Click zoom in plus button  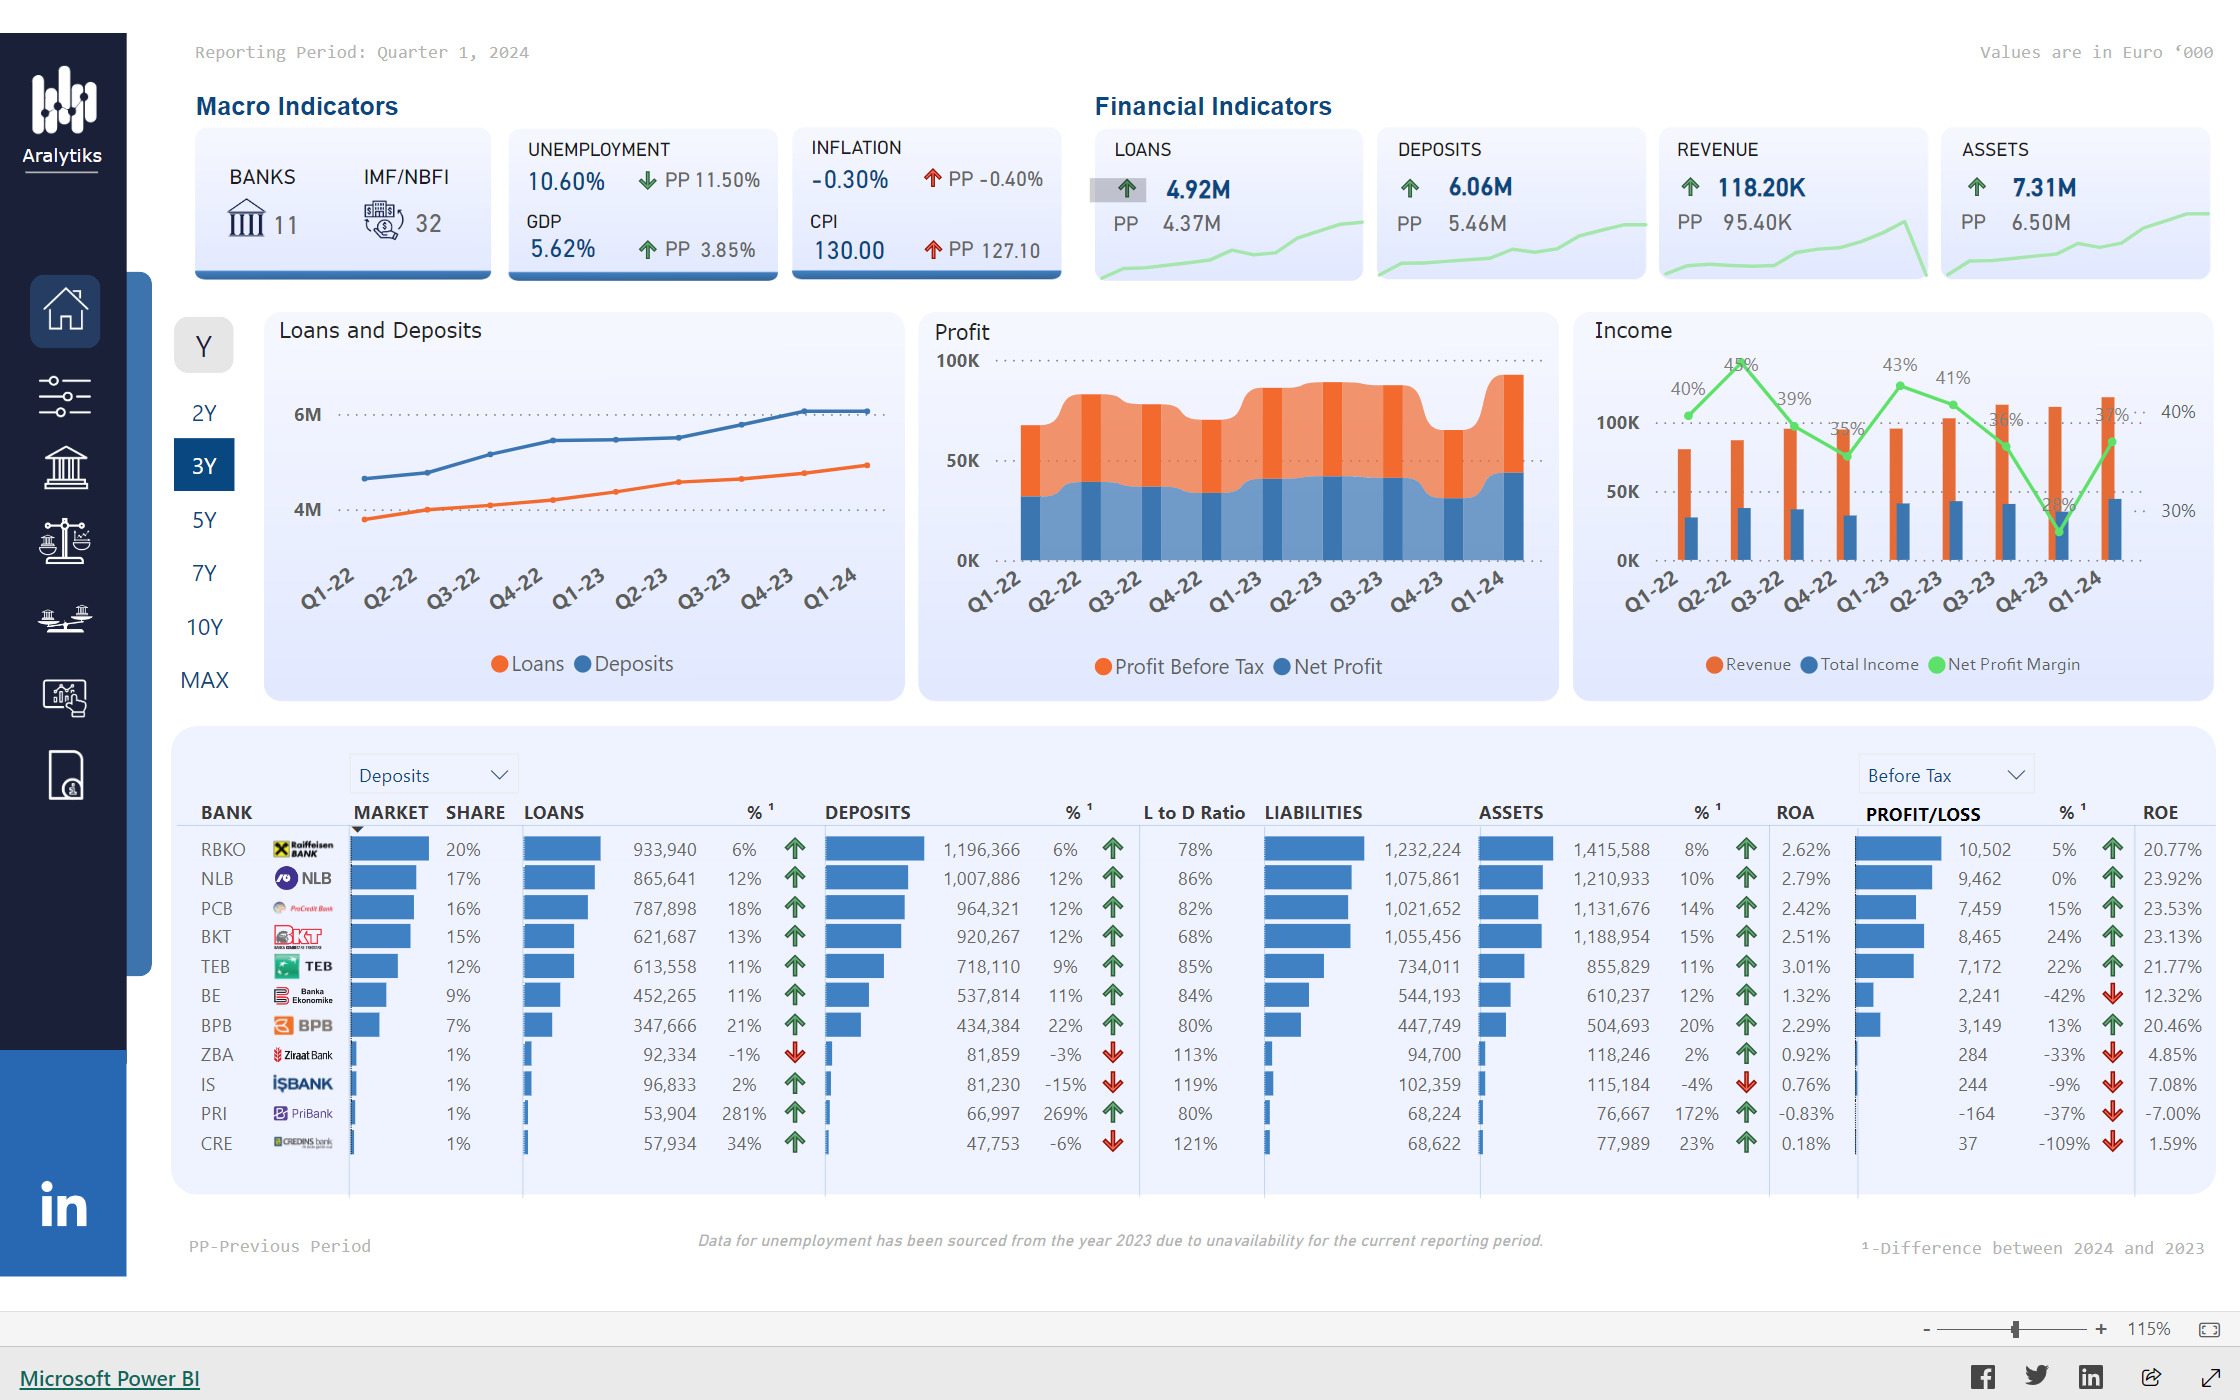coord(2101,1329)
